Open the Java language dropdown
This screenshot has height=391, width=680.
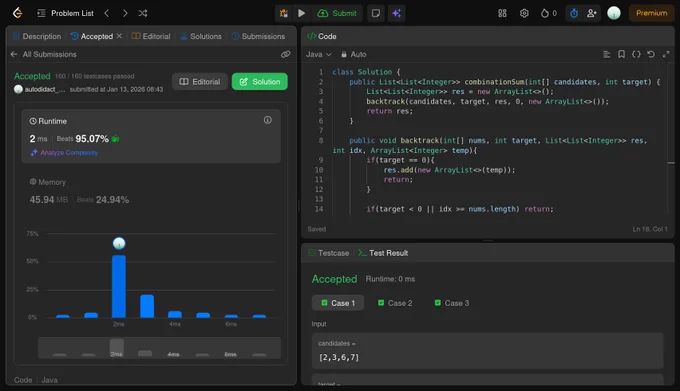click(x=319, y=54)
